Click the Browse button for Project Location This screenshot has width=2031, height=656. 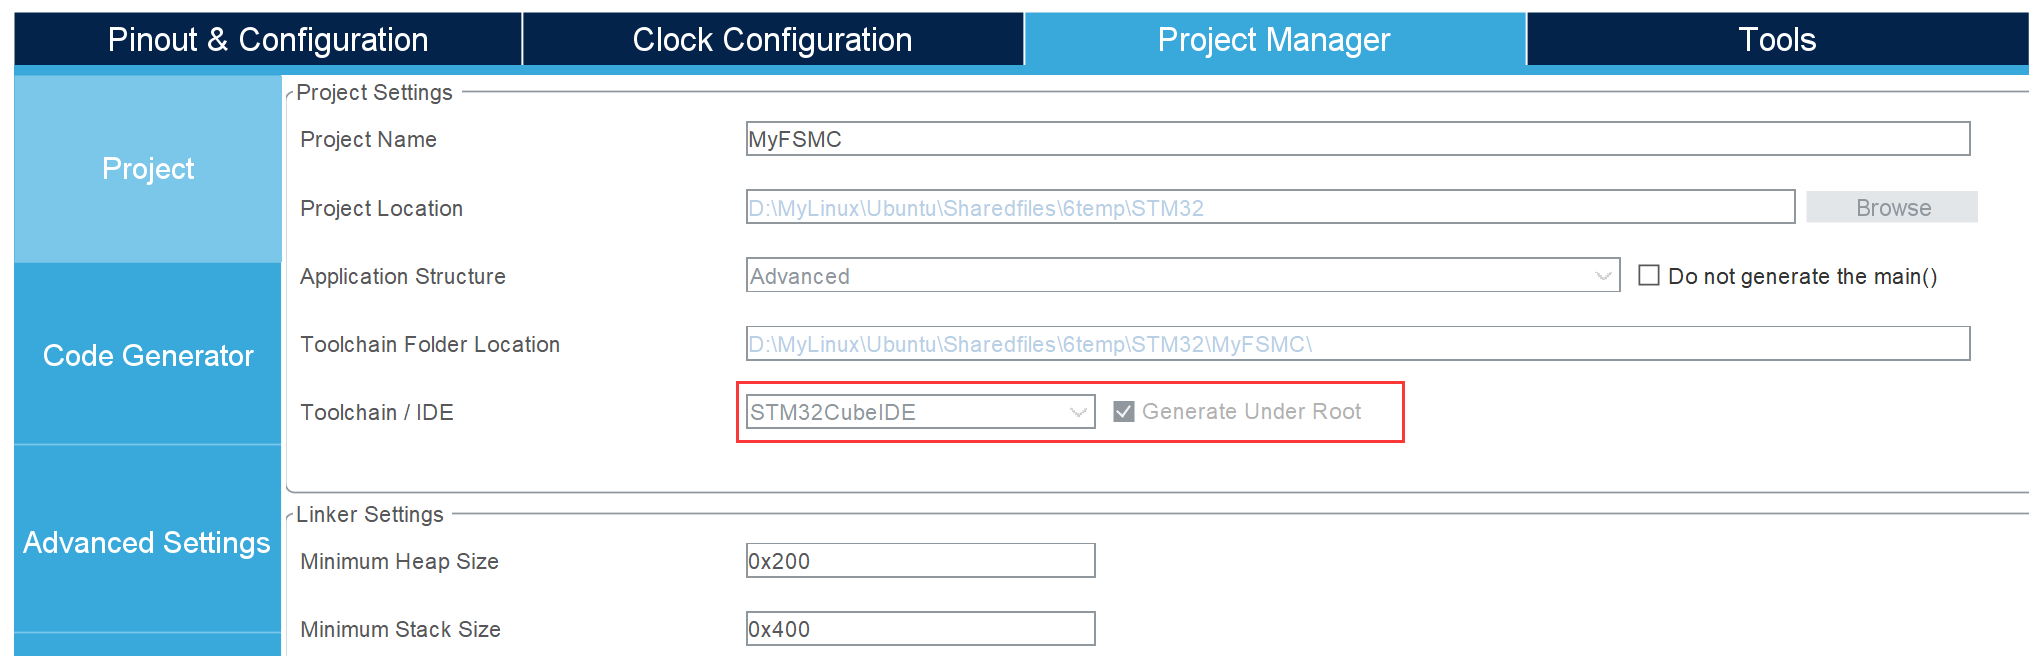click(1892, 208)
